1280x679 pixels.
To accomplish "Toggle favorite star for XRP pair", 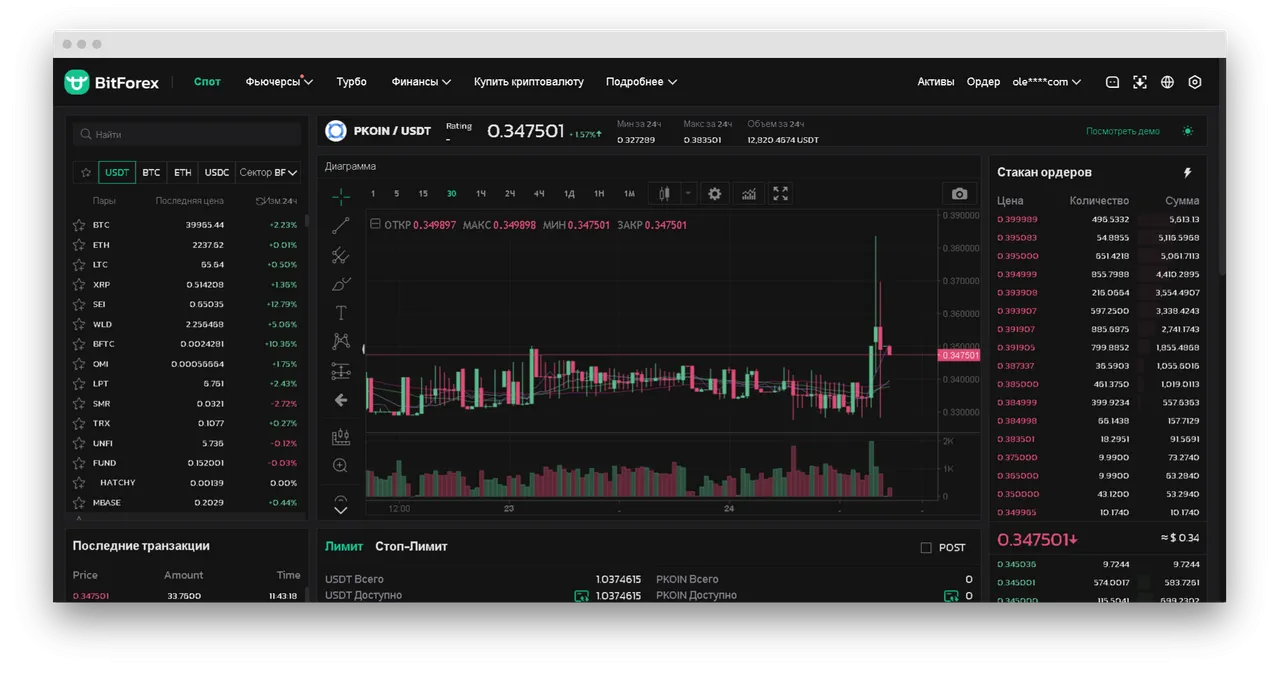I will click(79, 285).
